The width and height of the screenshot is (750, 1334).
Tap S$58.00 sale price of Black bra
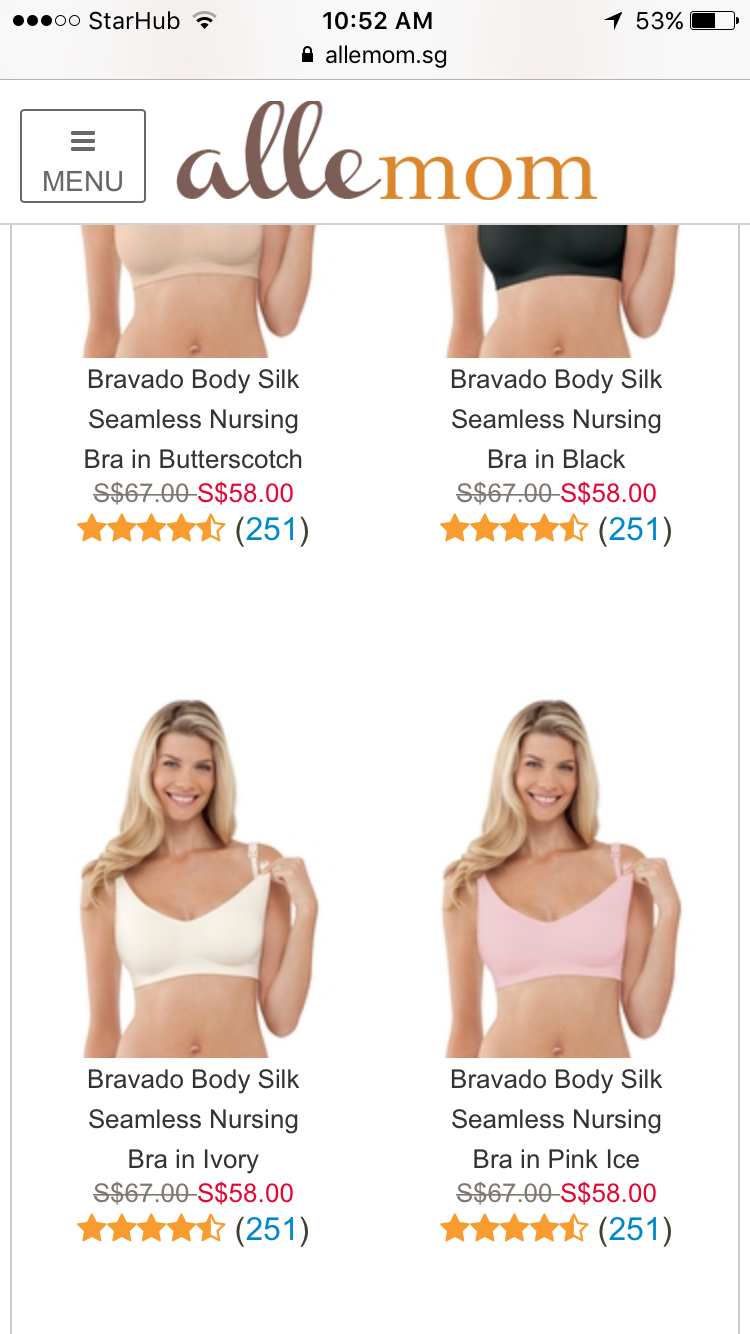click(609, 493)
